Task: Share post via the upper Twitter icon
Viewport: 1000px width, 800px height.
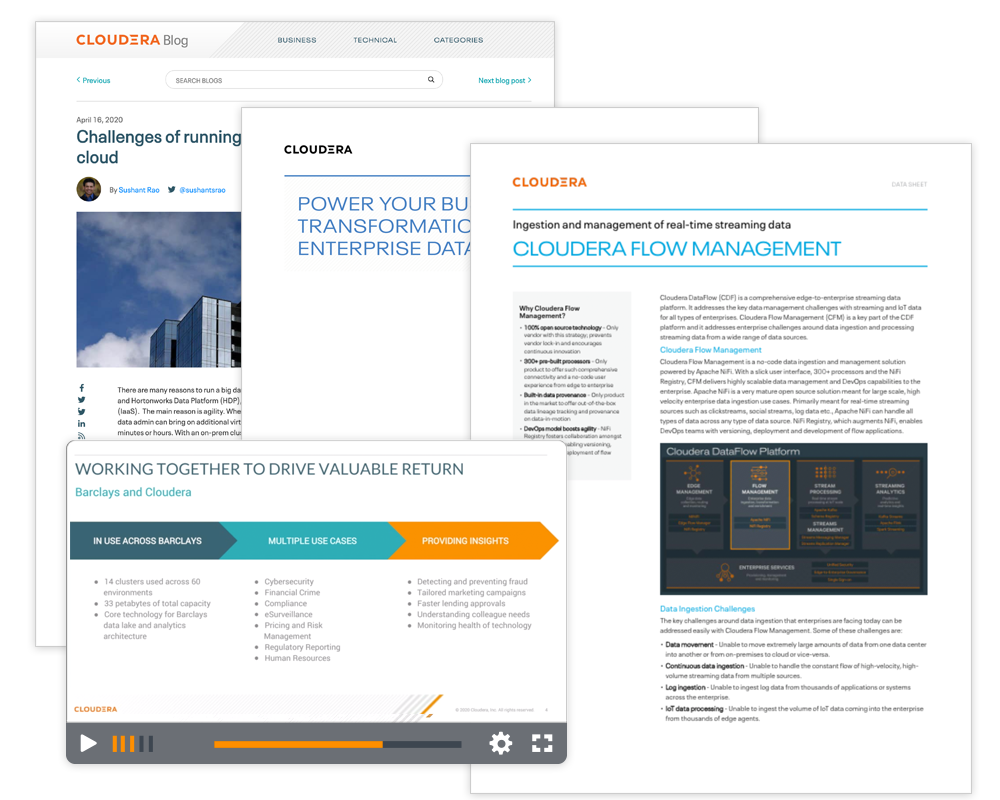Action: tap(82, 400)
